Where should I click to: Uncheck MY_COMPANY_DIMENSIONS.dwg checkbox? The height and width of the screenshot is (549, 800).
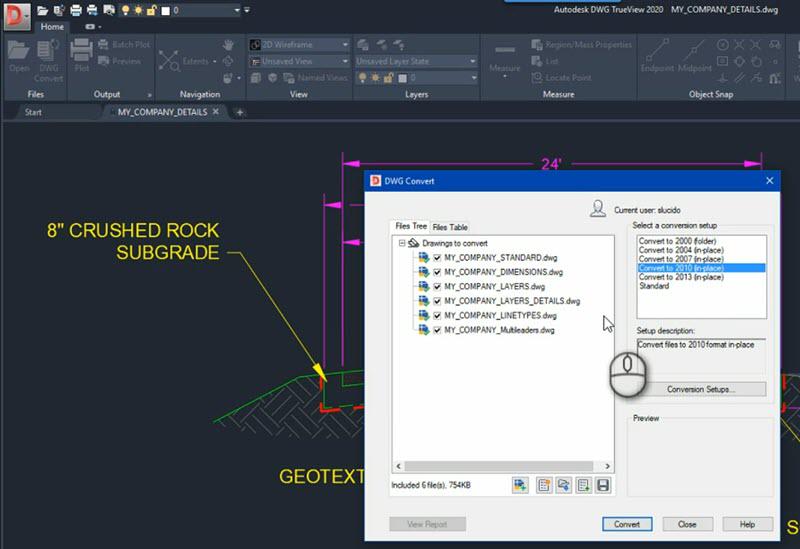(x=437, y=272)
